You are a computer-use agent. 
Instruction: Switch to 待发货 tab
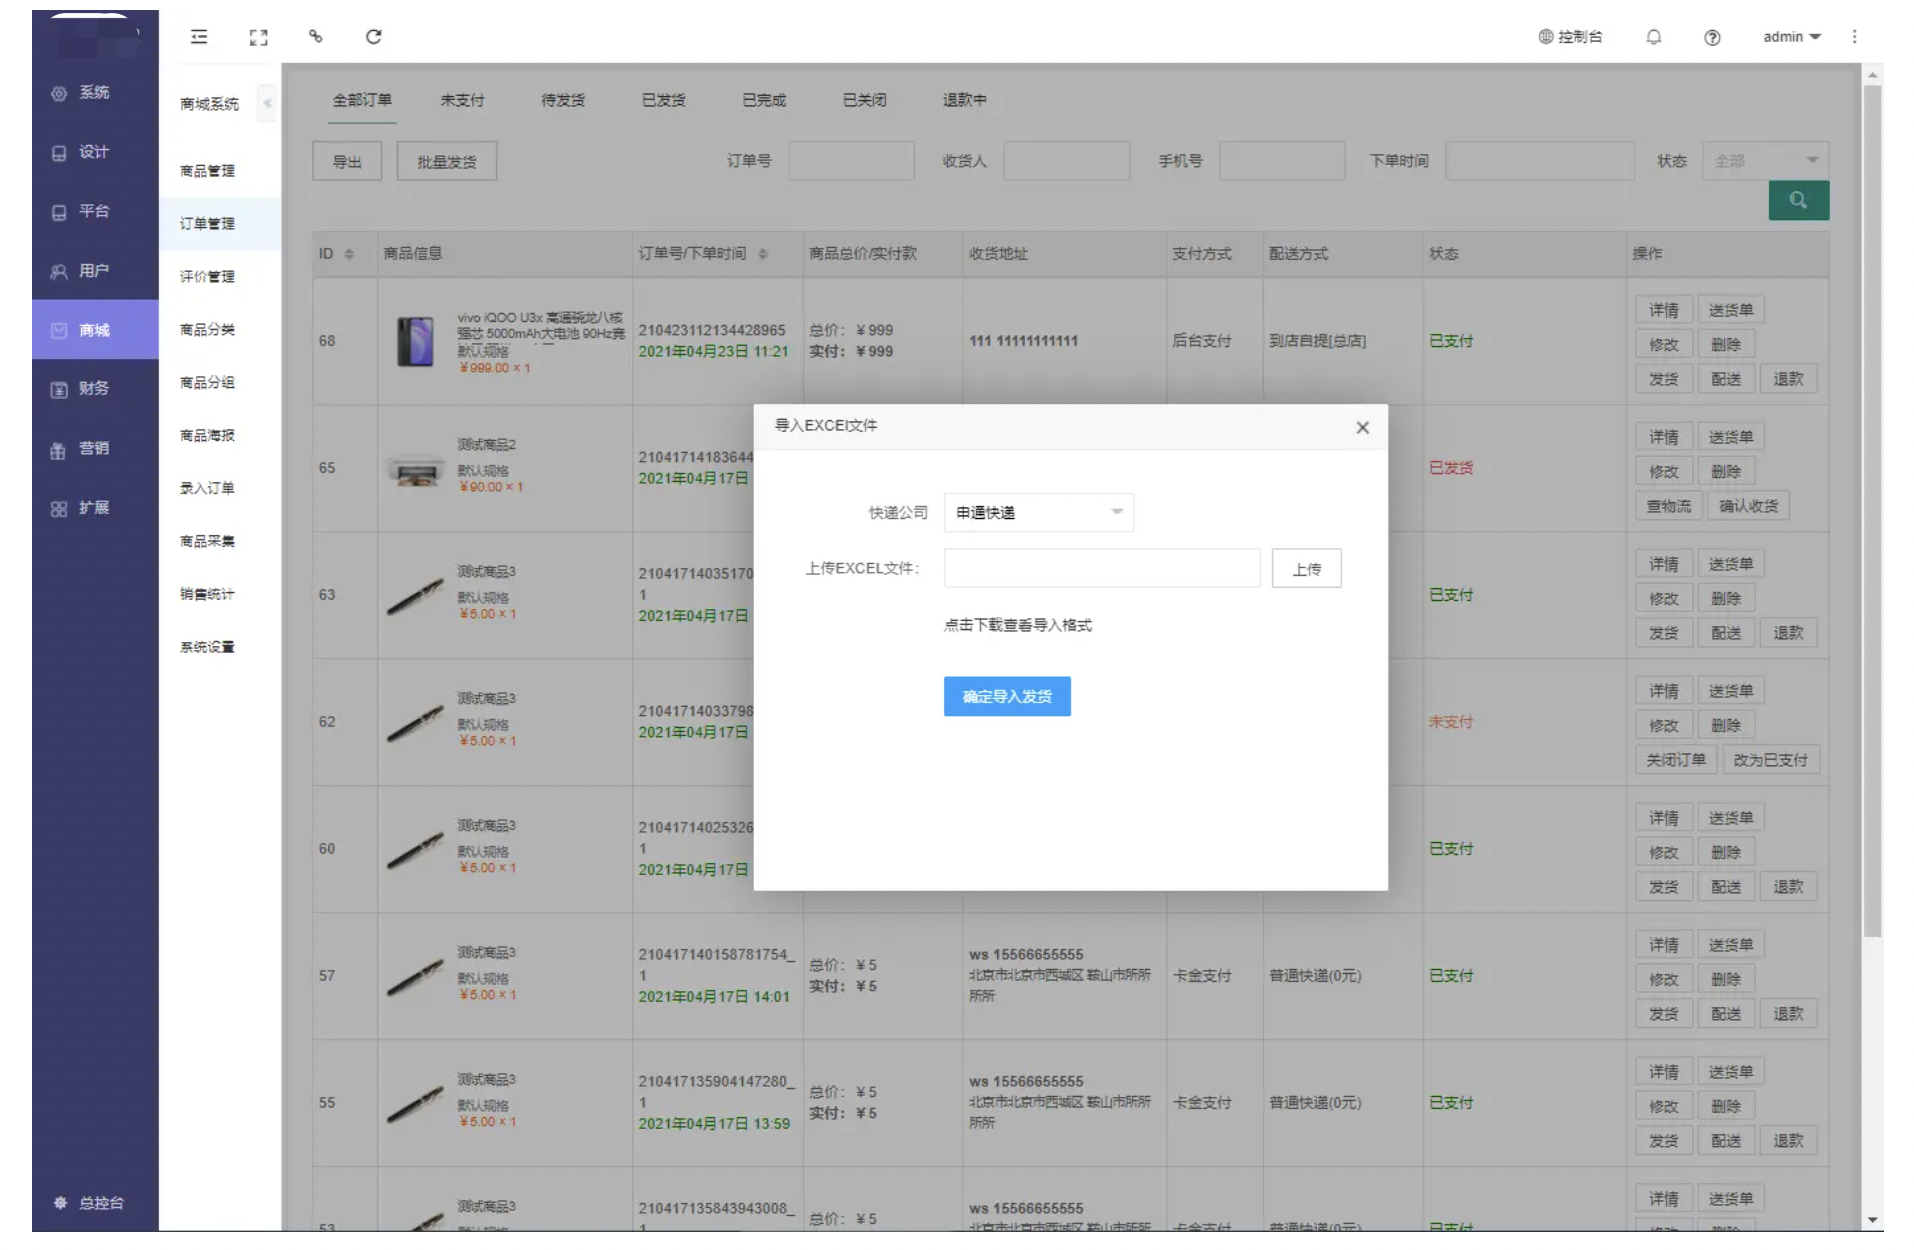click(x=563, y=100)
